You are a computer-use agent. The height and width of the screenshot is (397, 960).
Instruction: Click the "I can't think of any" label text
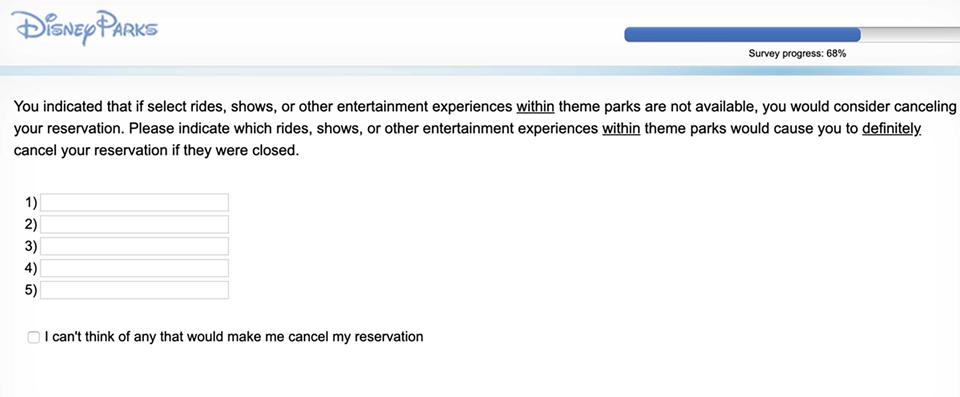[x=234, y=337]
